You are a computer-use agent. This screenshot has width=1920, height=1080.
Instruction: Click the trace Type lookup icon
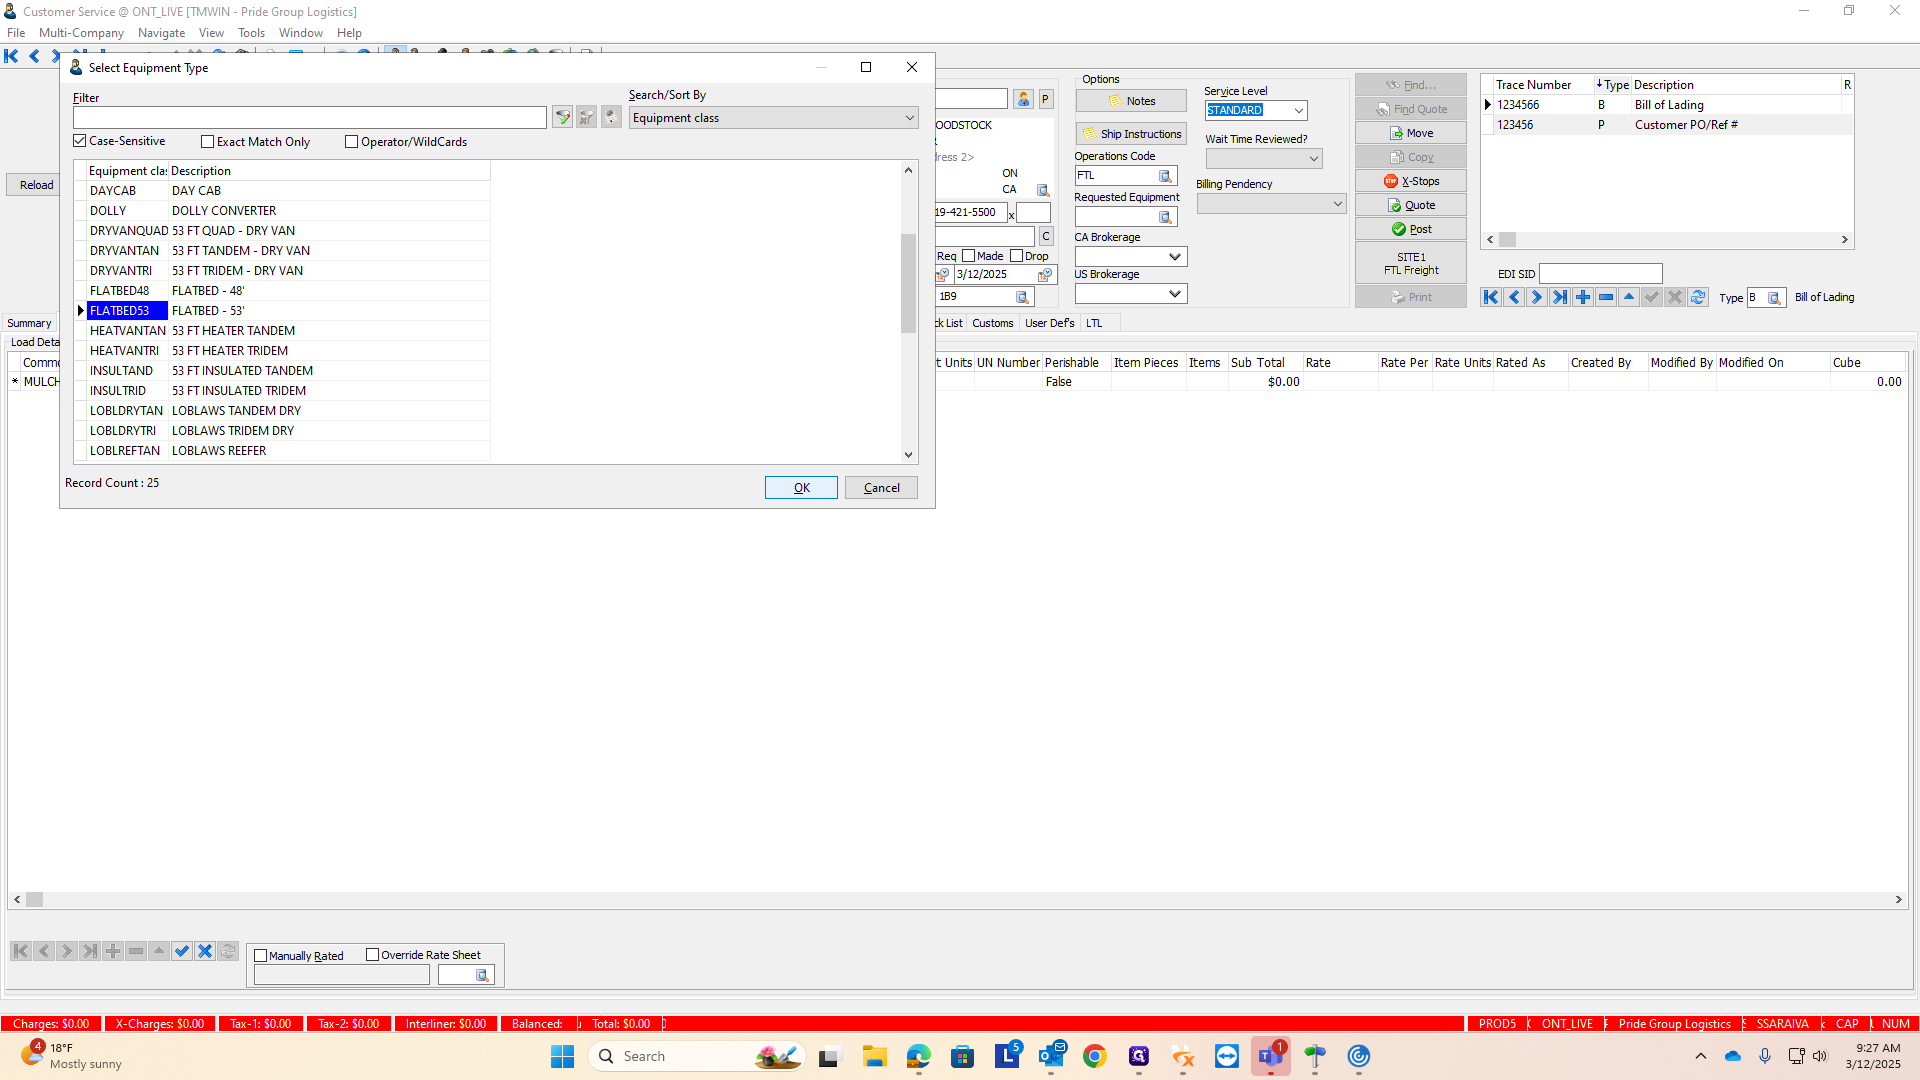pos(1774,298)
